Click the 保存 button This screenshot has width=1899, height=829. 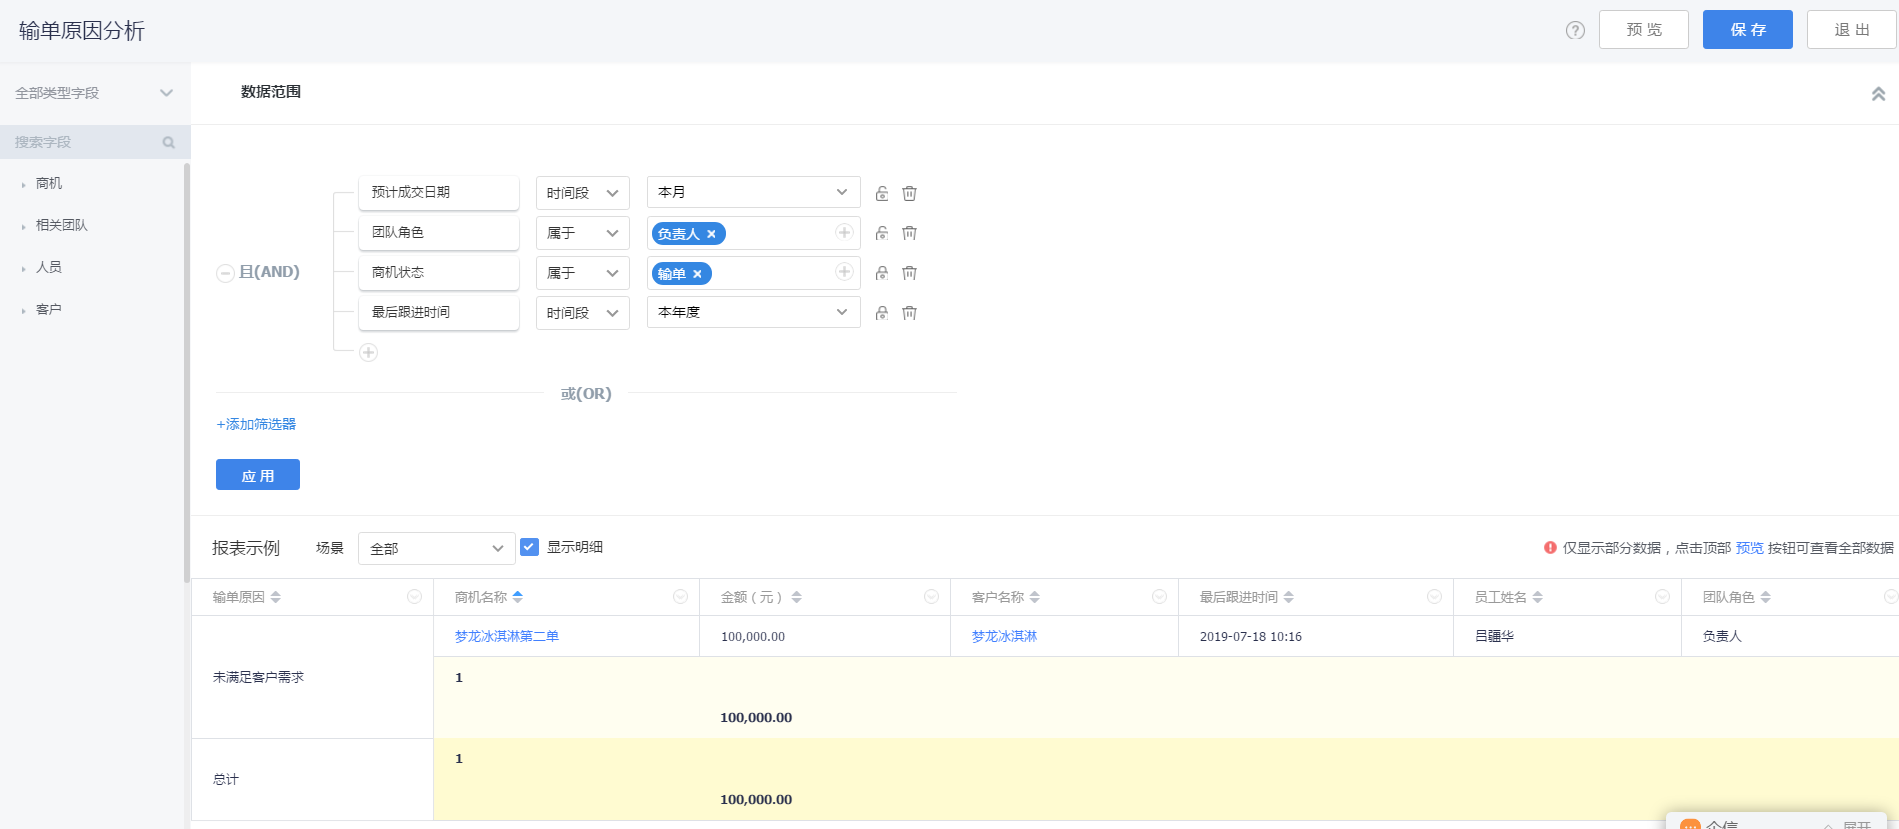tap(1748, 30)
